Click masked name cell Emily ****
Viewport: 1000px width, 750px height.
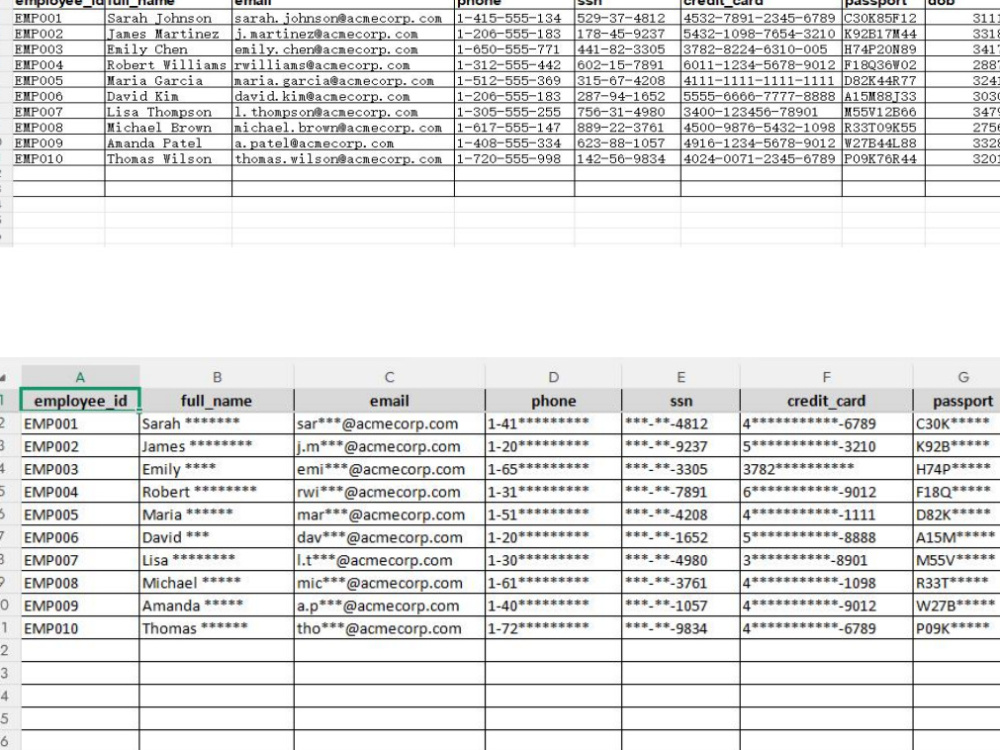(217, 469)
